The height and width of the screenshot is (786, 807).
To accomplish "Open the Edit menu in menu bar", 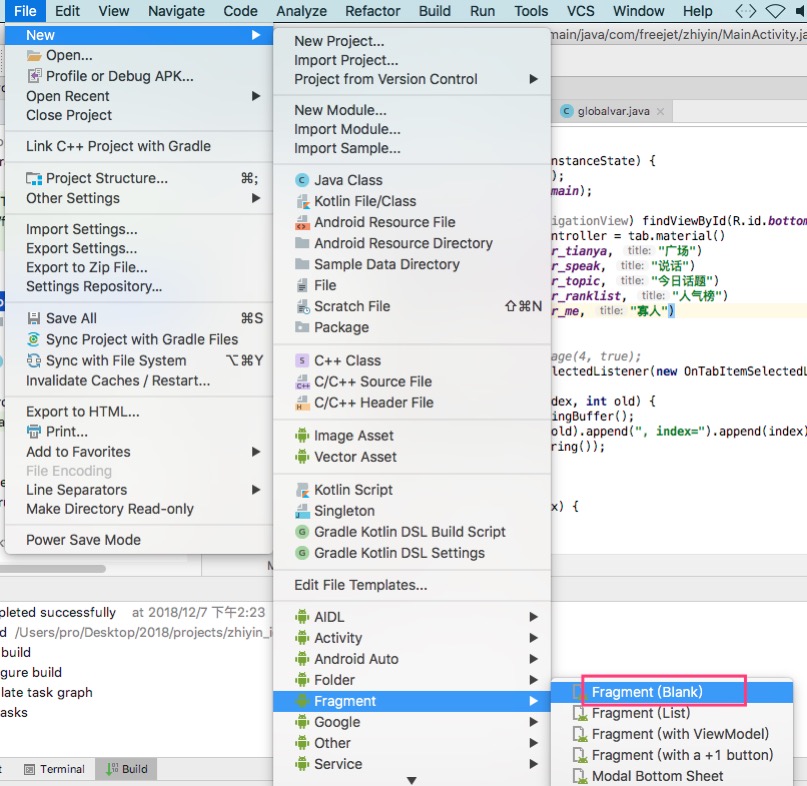I will click(x=67, y=11).
